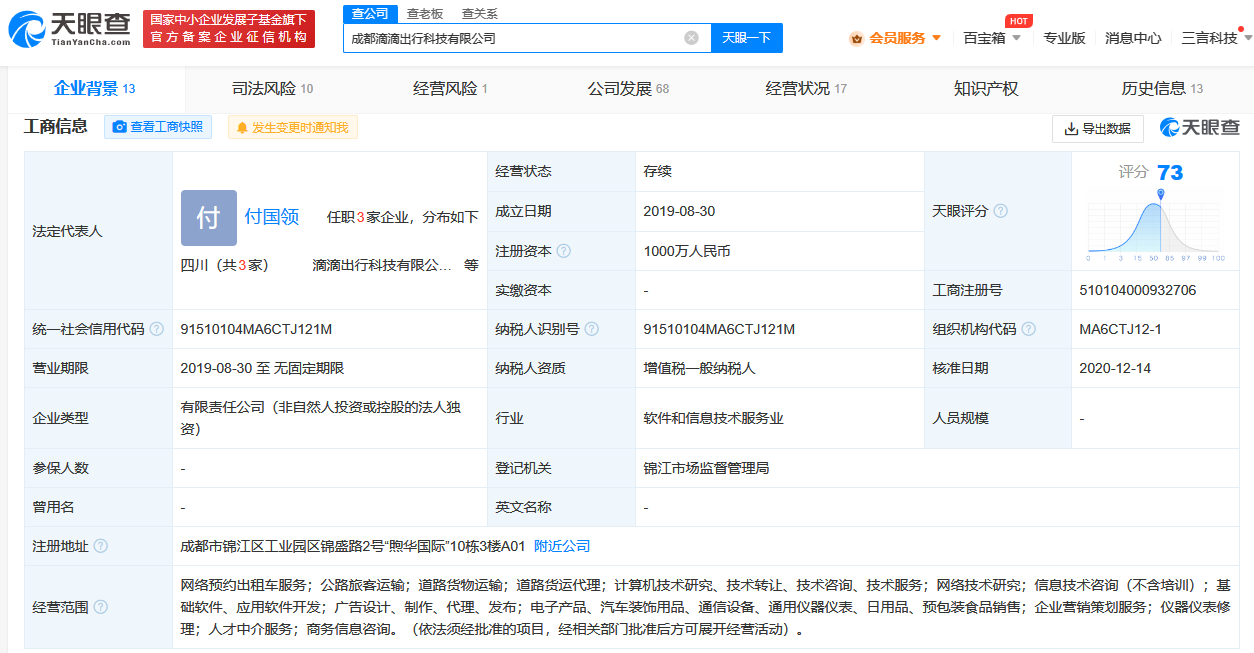Click the HOT badge above 百宝箱
1254x653 pixels.
coord(1019,21)
